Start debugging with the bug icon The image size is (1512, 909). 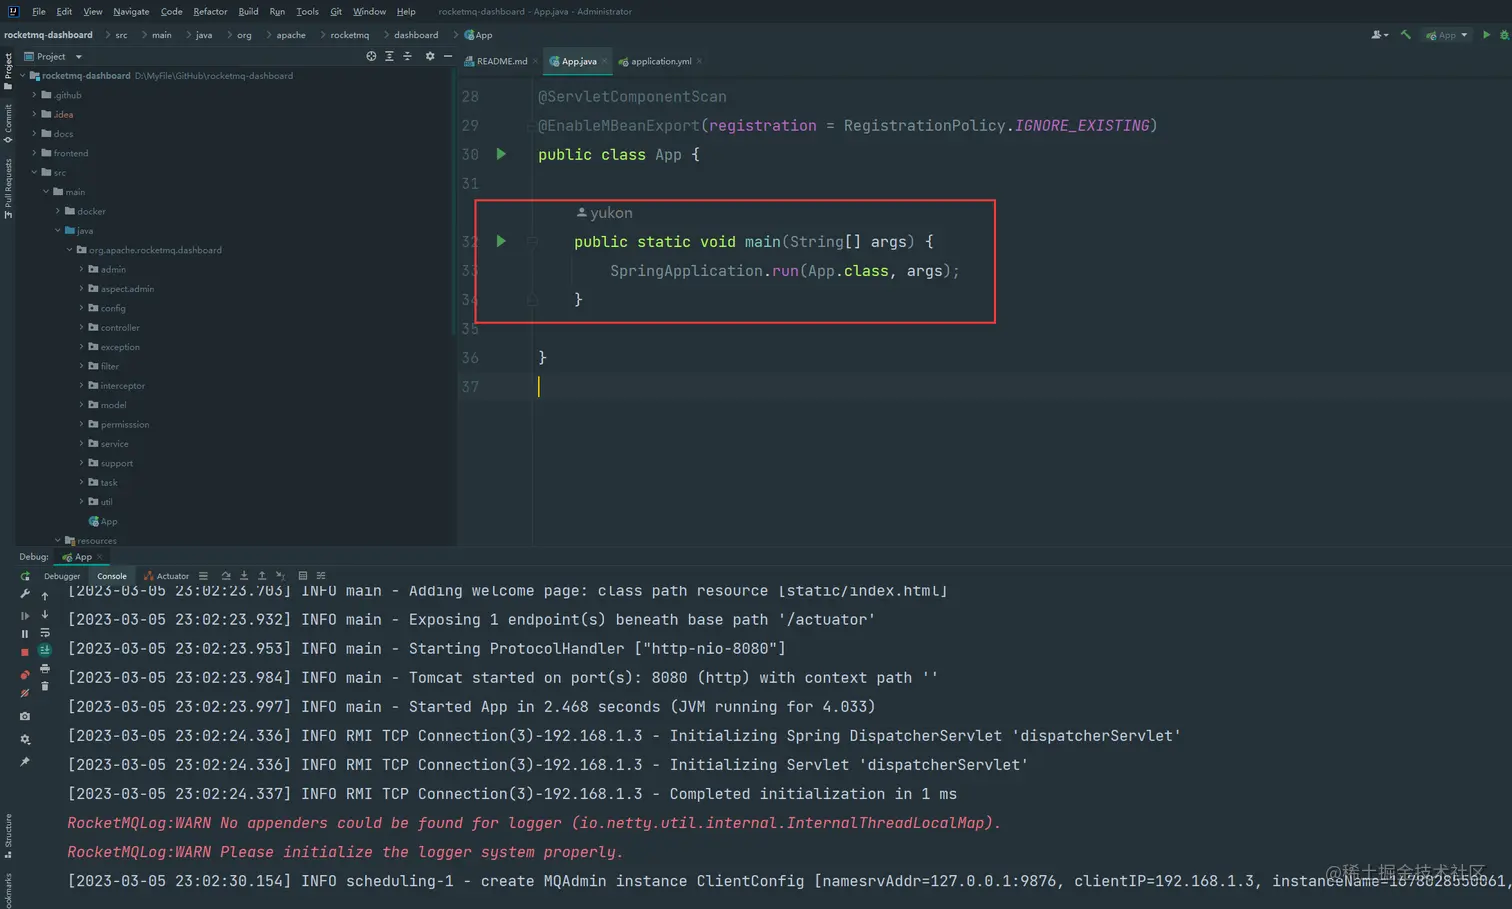(x=1504, y=35)
